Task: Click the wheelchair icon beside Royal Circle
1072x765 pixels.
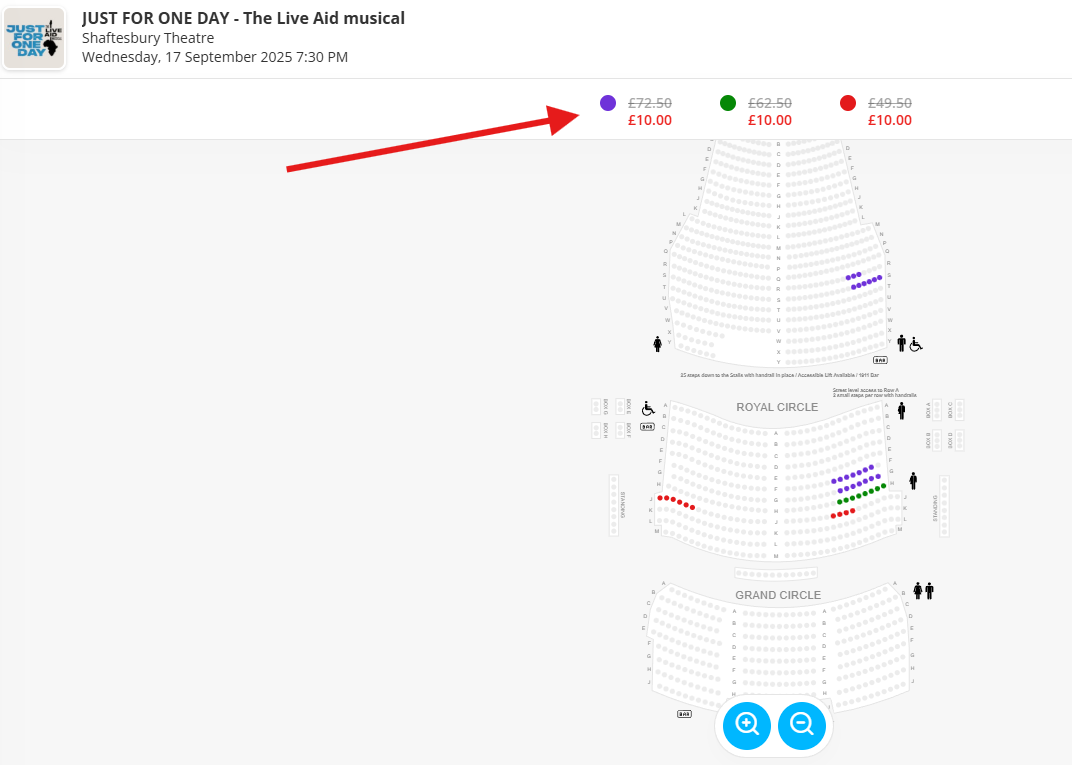Action: click(x=648, y=409)
